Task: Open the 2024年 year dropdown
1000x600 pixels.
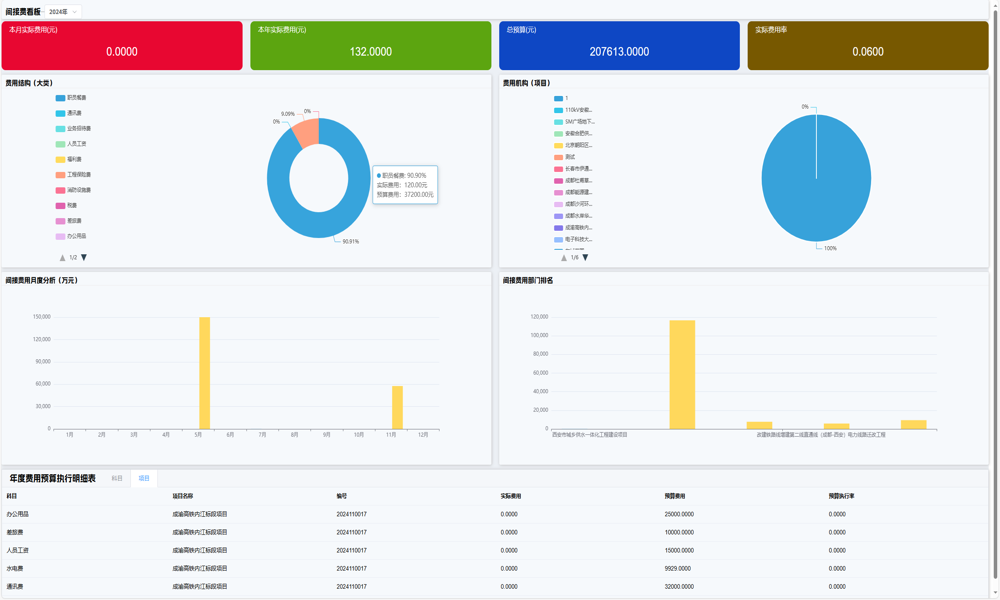Action: (x=63, y=12)
